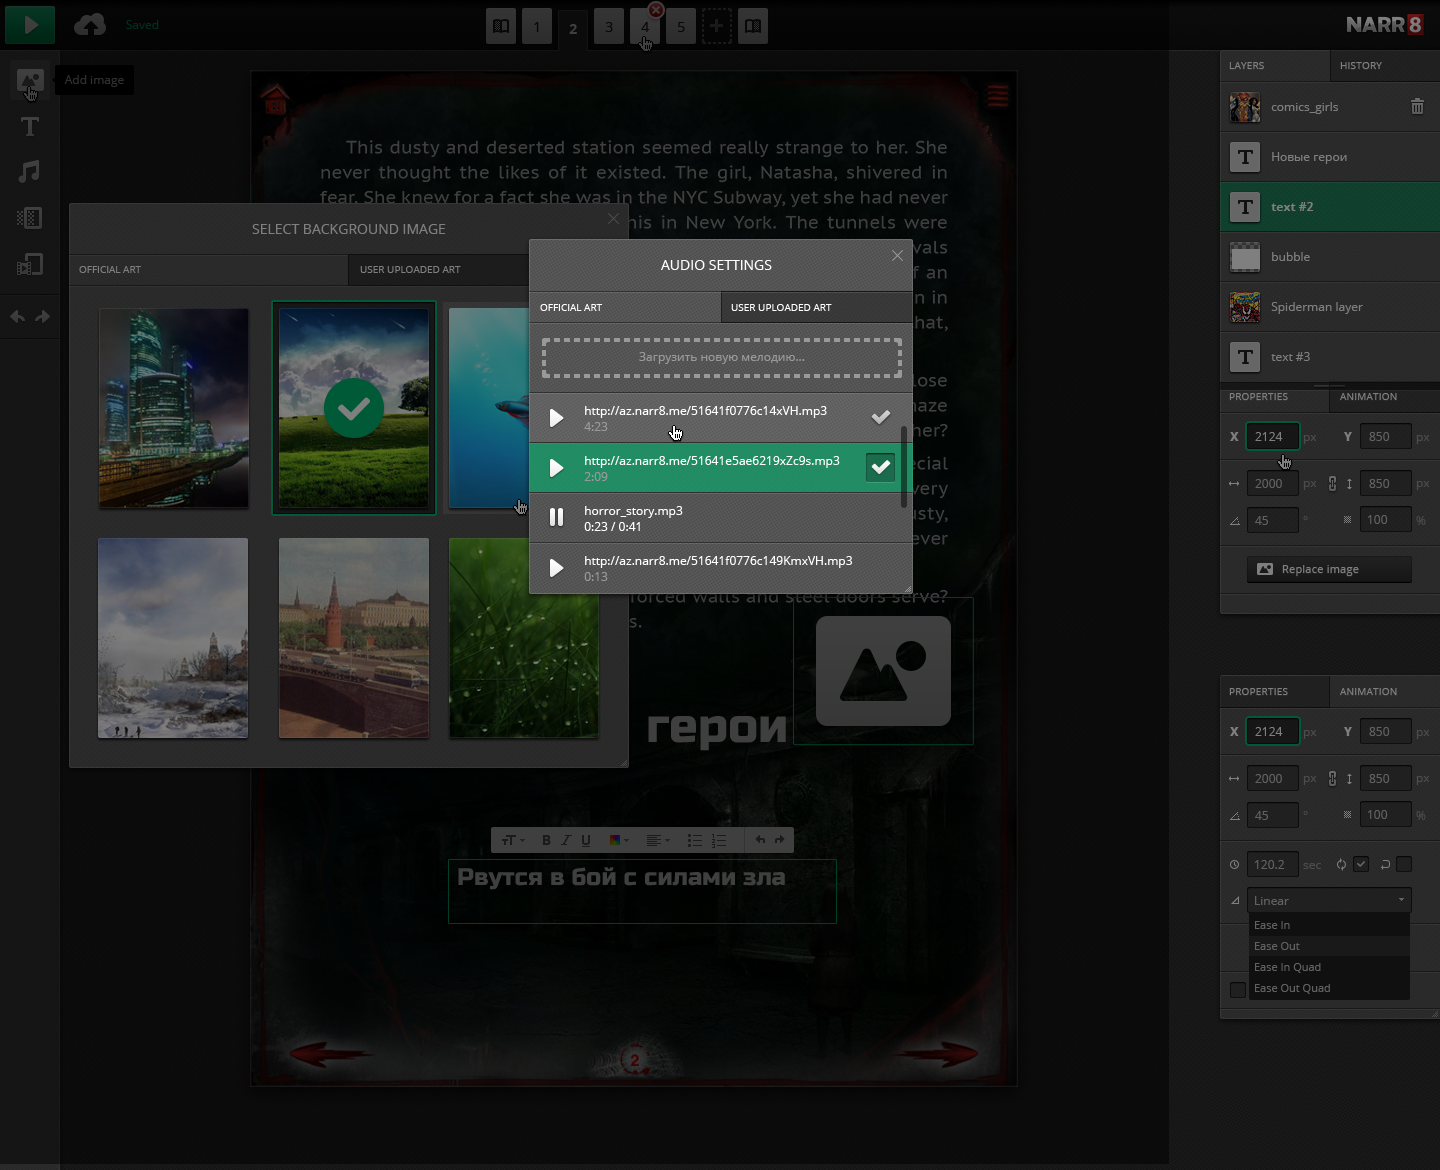Toggle the checkmark on the 4:23 track
This screenshot has height=1170, width=1440.
click(x=881, y=417)
